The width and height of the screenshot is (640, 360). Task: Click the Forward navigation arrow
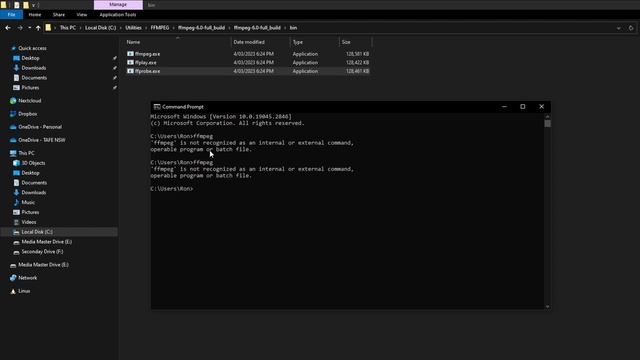(20, 28)
